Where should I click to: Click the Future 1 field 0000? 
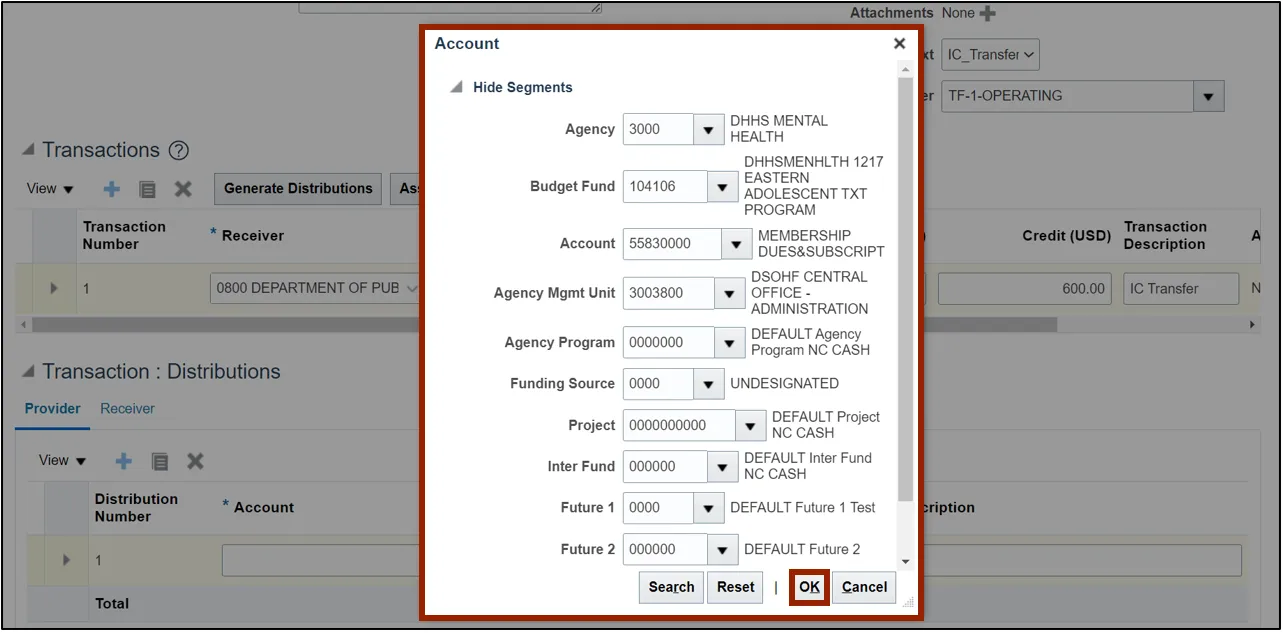(x=658, y=508)
